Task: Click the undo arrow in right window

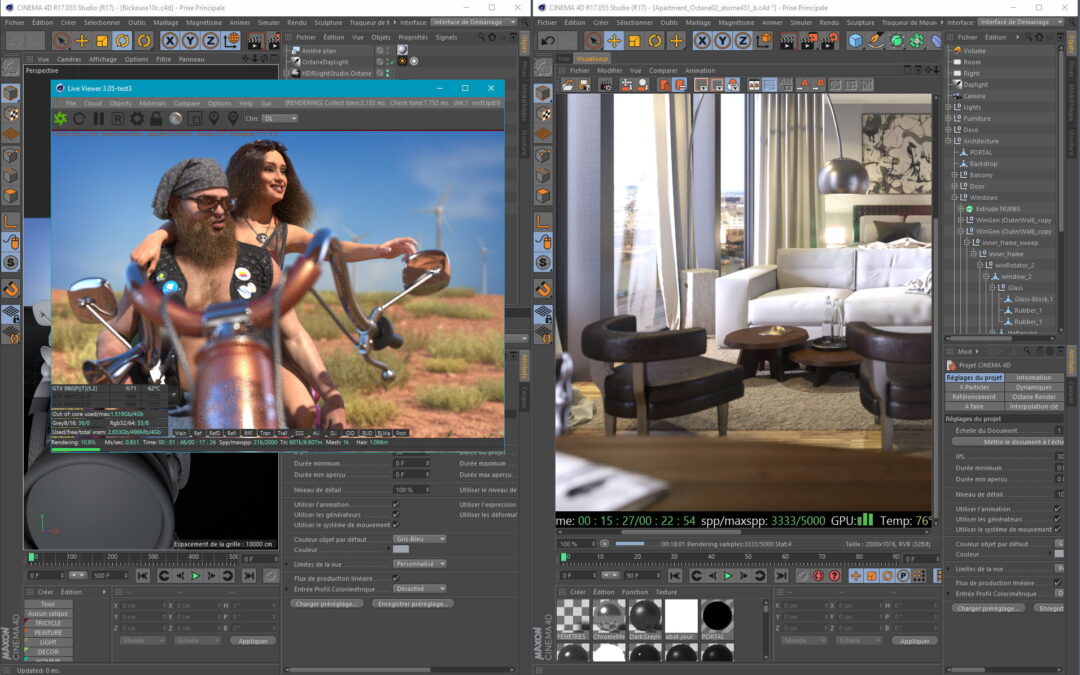Action: (547, 41)
